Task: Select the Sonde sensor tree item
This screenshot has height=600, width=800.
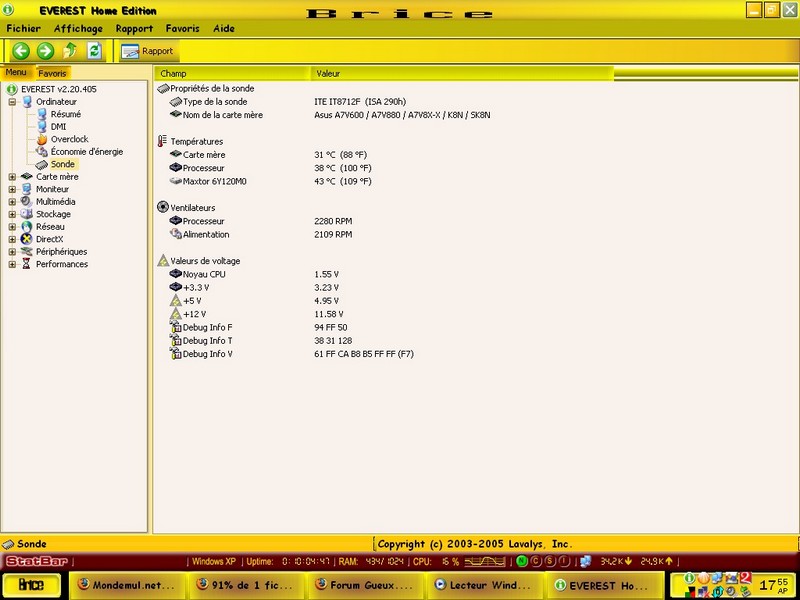Action: click(x=62, y=164)
